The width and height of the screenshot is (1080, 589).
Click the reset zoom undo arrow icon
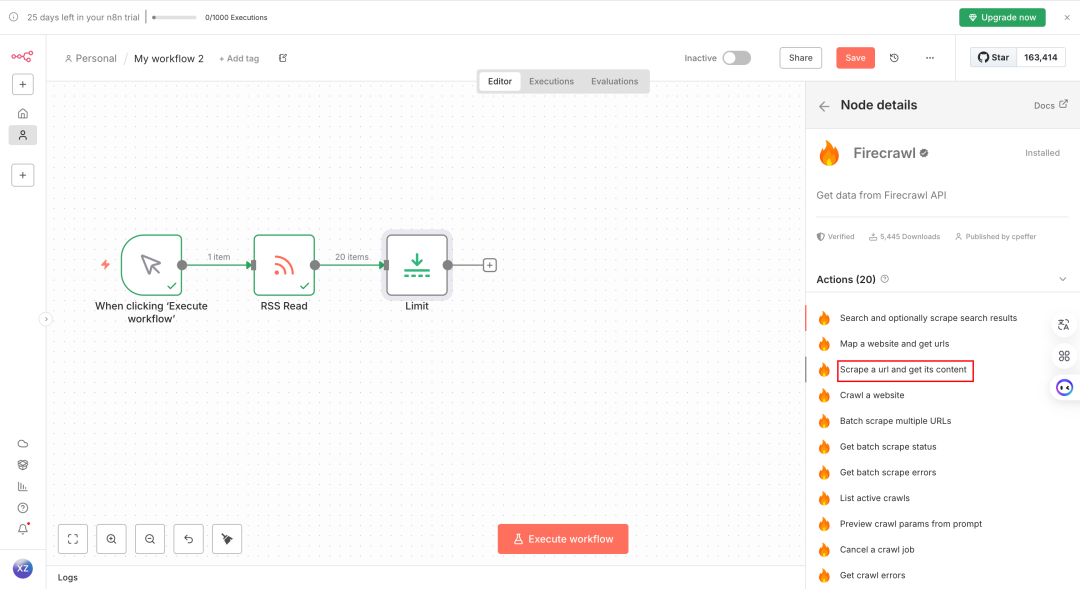point(189,539)
